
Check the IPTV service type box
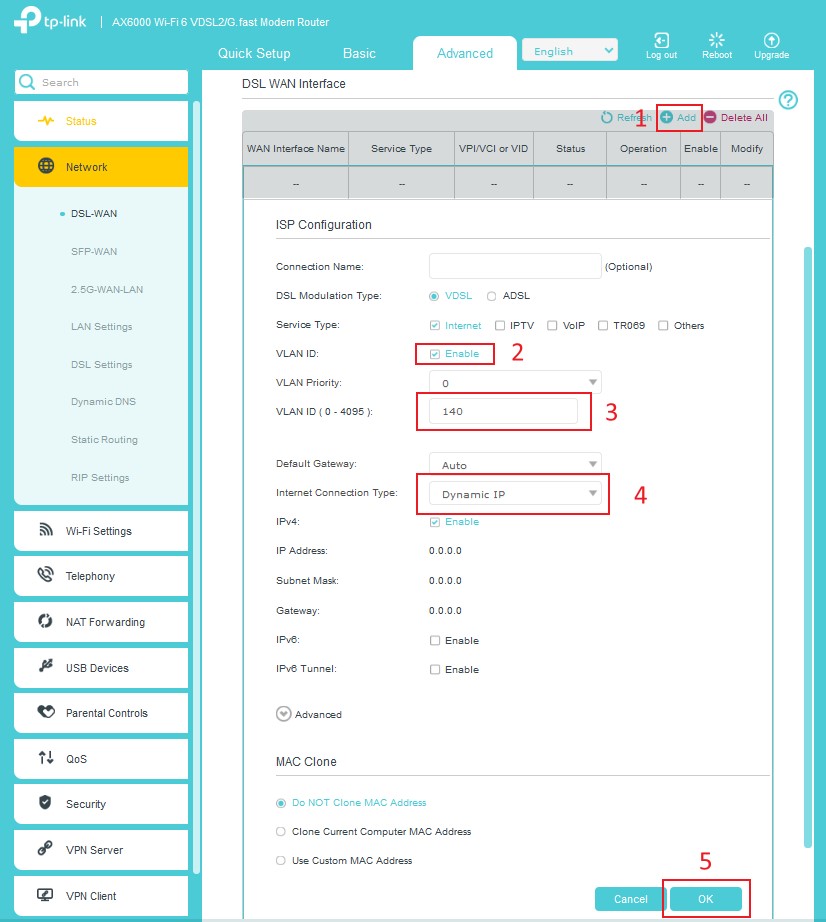click(501, 326)
